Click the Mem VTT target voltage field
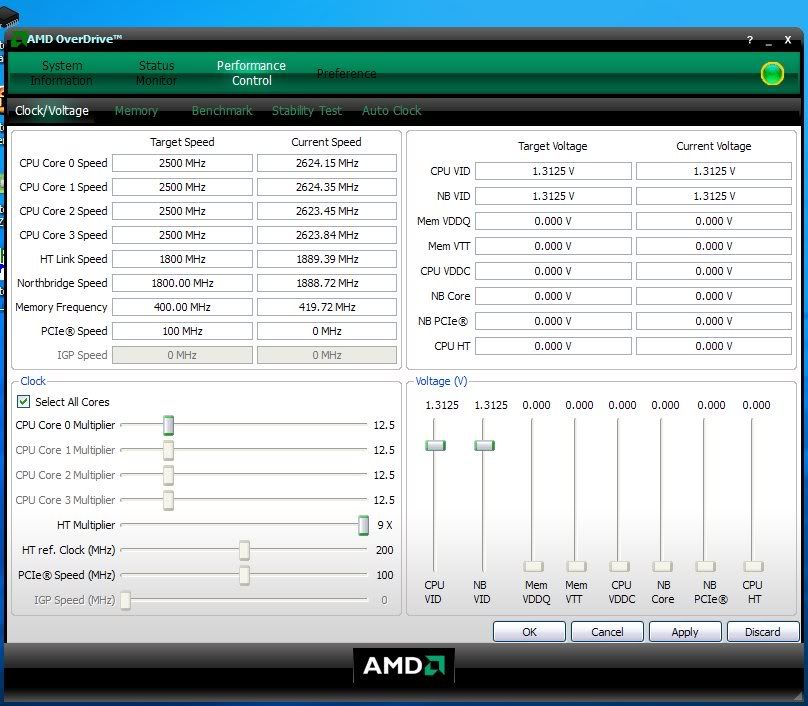This screenshot has width=808, height=706. point(553,246)
